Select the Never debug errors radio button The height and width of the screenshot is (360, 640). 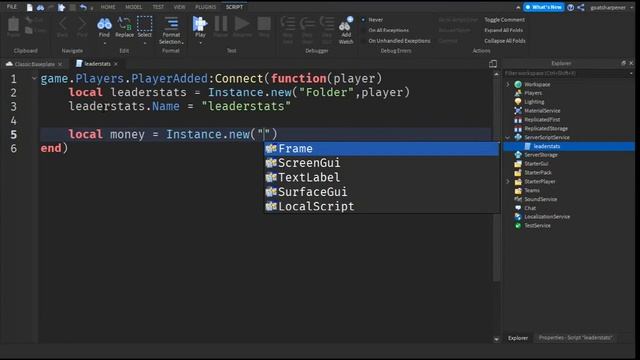[363, 20]
